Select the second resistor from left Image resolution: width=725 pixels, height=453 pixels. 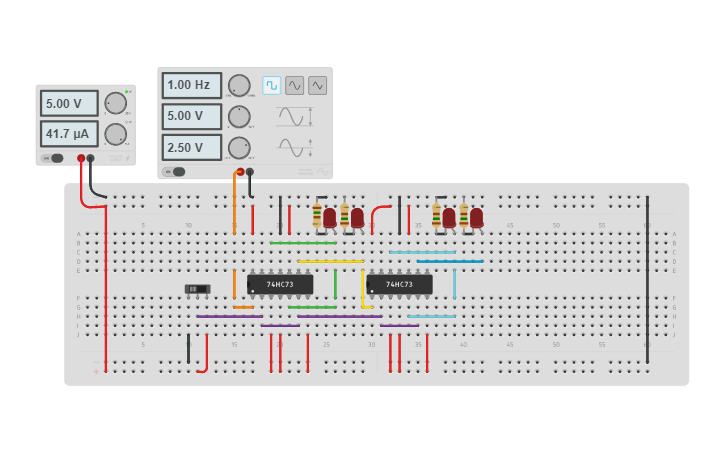point(344,215)
